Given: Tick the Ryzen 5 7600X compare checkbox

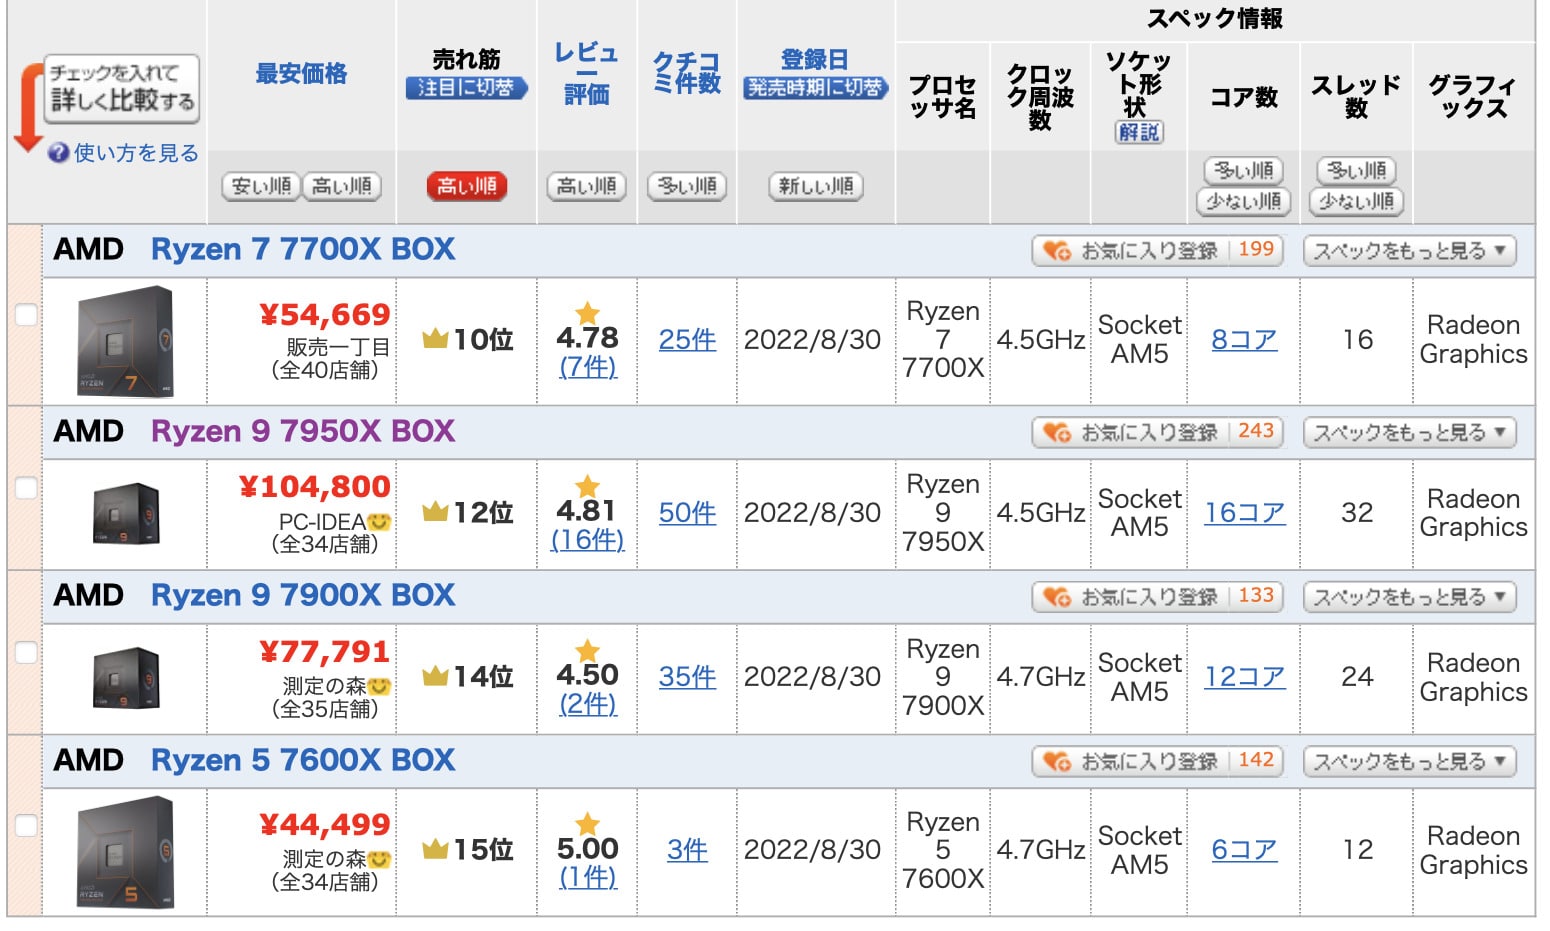Looking at the screenshot, I should (x=26, y=825).
